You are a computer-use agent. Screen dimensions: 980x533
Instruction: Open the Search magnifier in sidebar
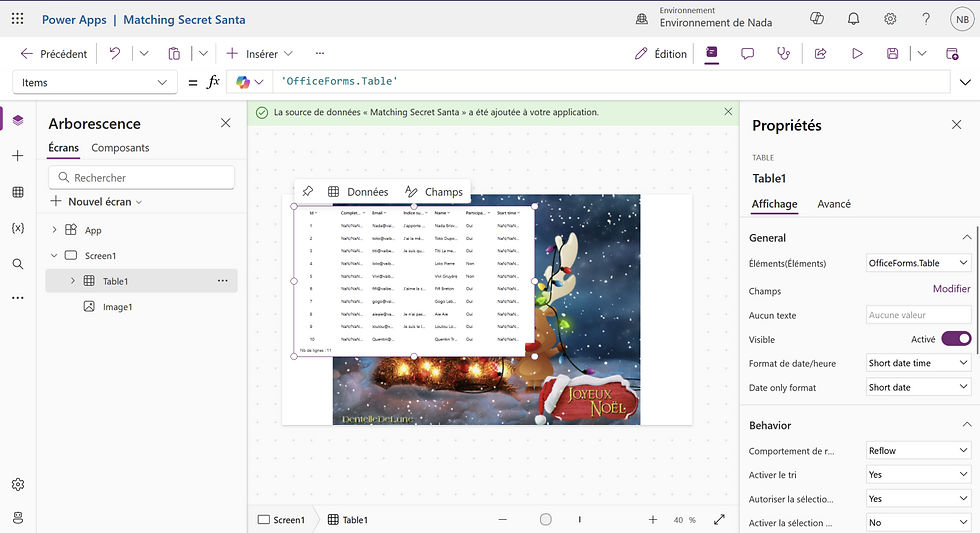(18, 264)
